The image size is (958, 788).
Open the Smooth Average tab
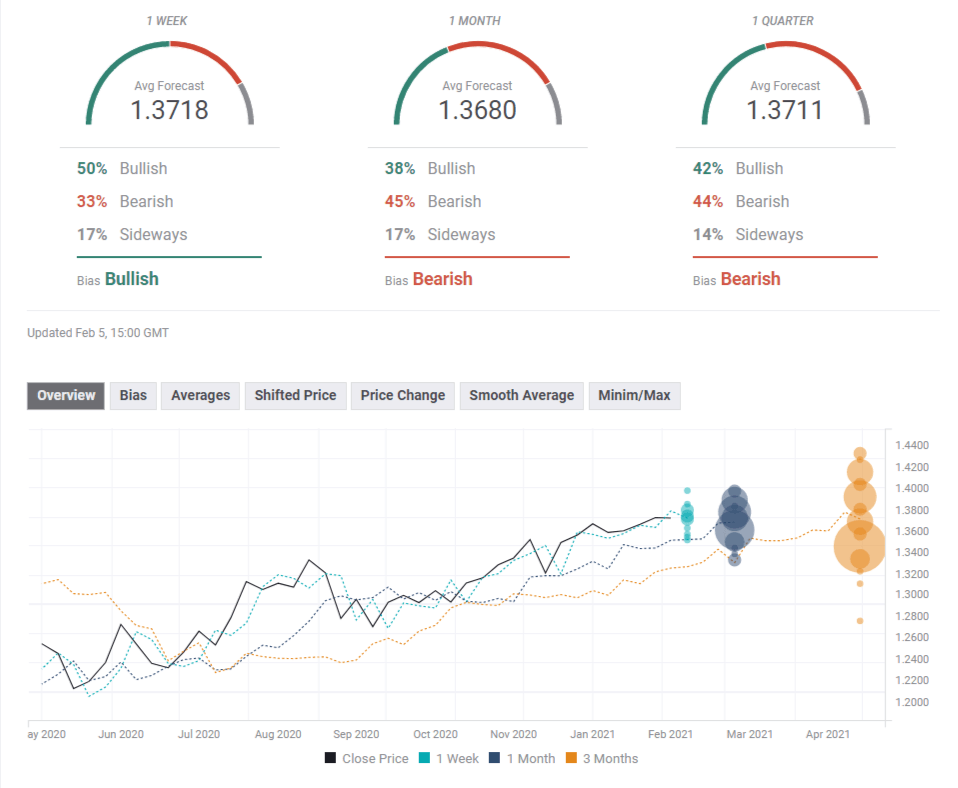[521, 395]
